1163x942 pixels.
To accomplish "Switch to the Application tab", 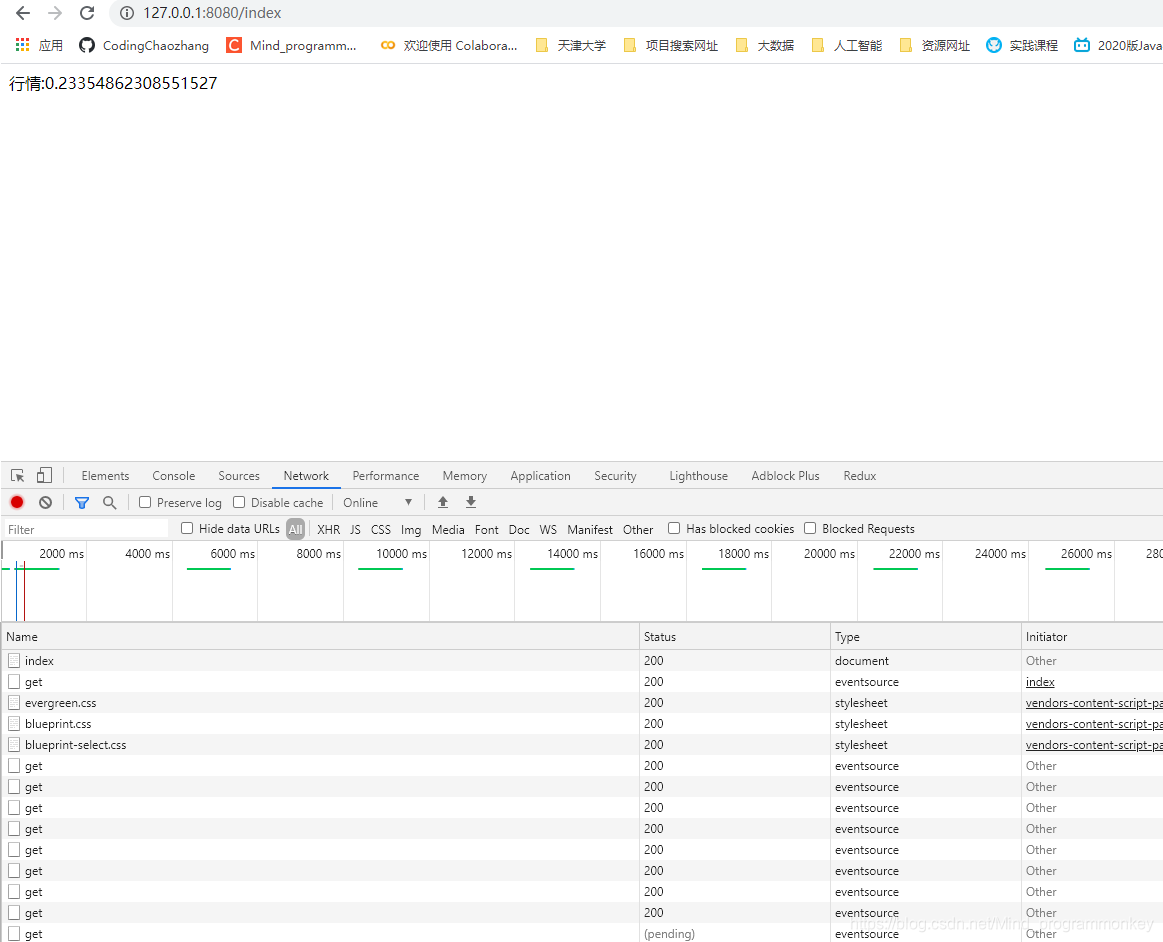I will [x=541, y=475].
